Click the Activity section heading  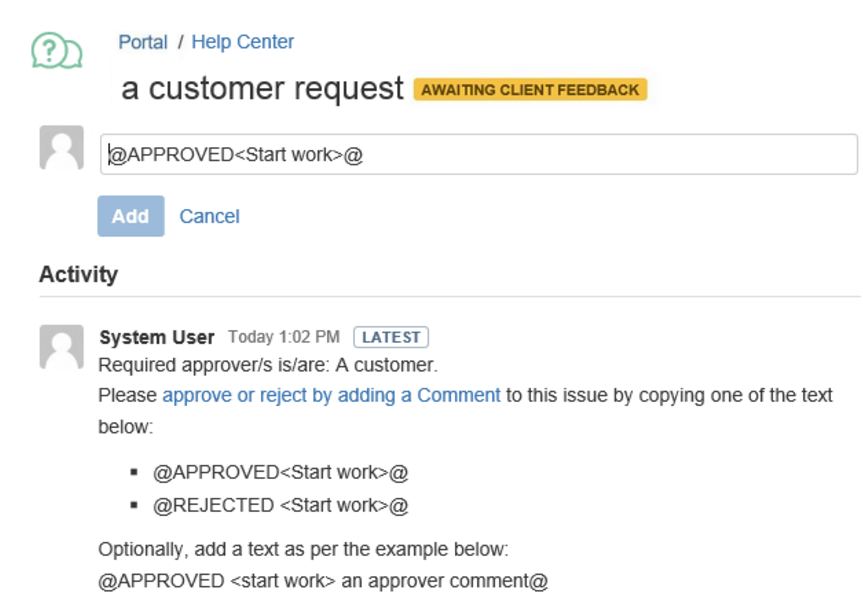(78, 274)
